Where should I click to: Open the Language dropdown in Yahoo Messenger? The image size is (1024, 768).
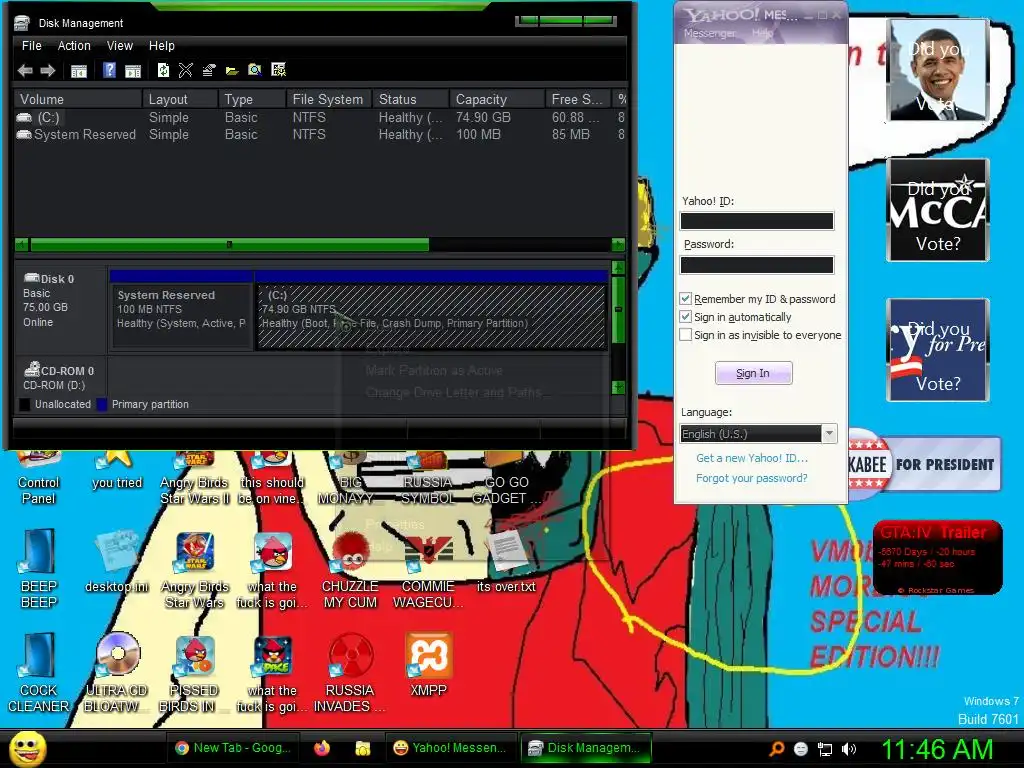coord(829,434)
